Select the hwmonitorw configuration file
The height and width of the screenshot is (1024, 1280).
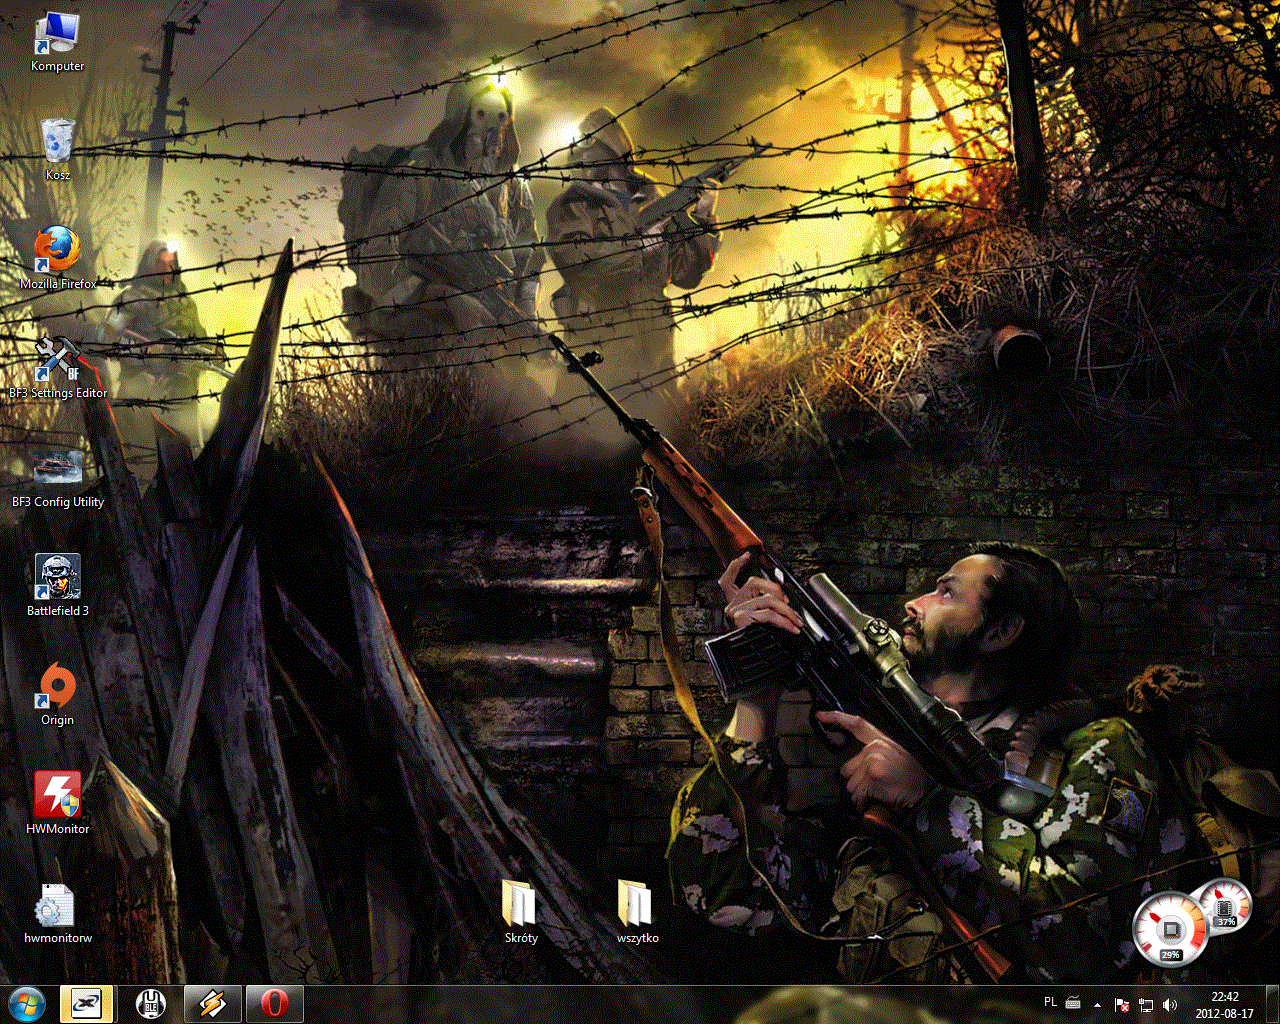(57, 912)
